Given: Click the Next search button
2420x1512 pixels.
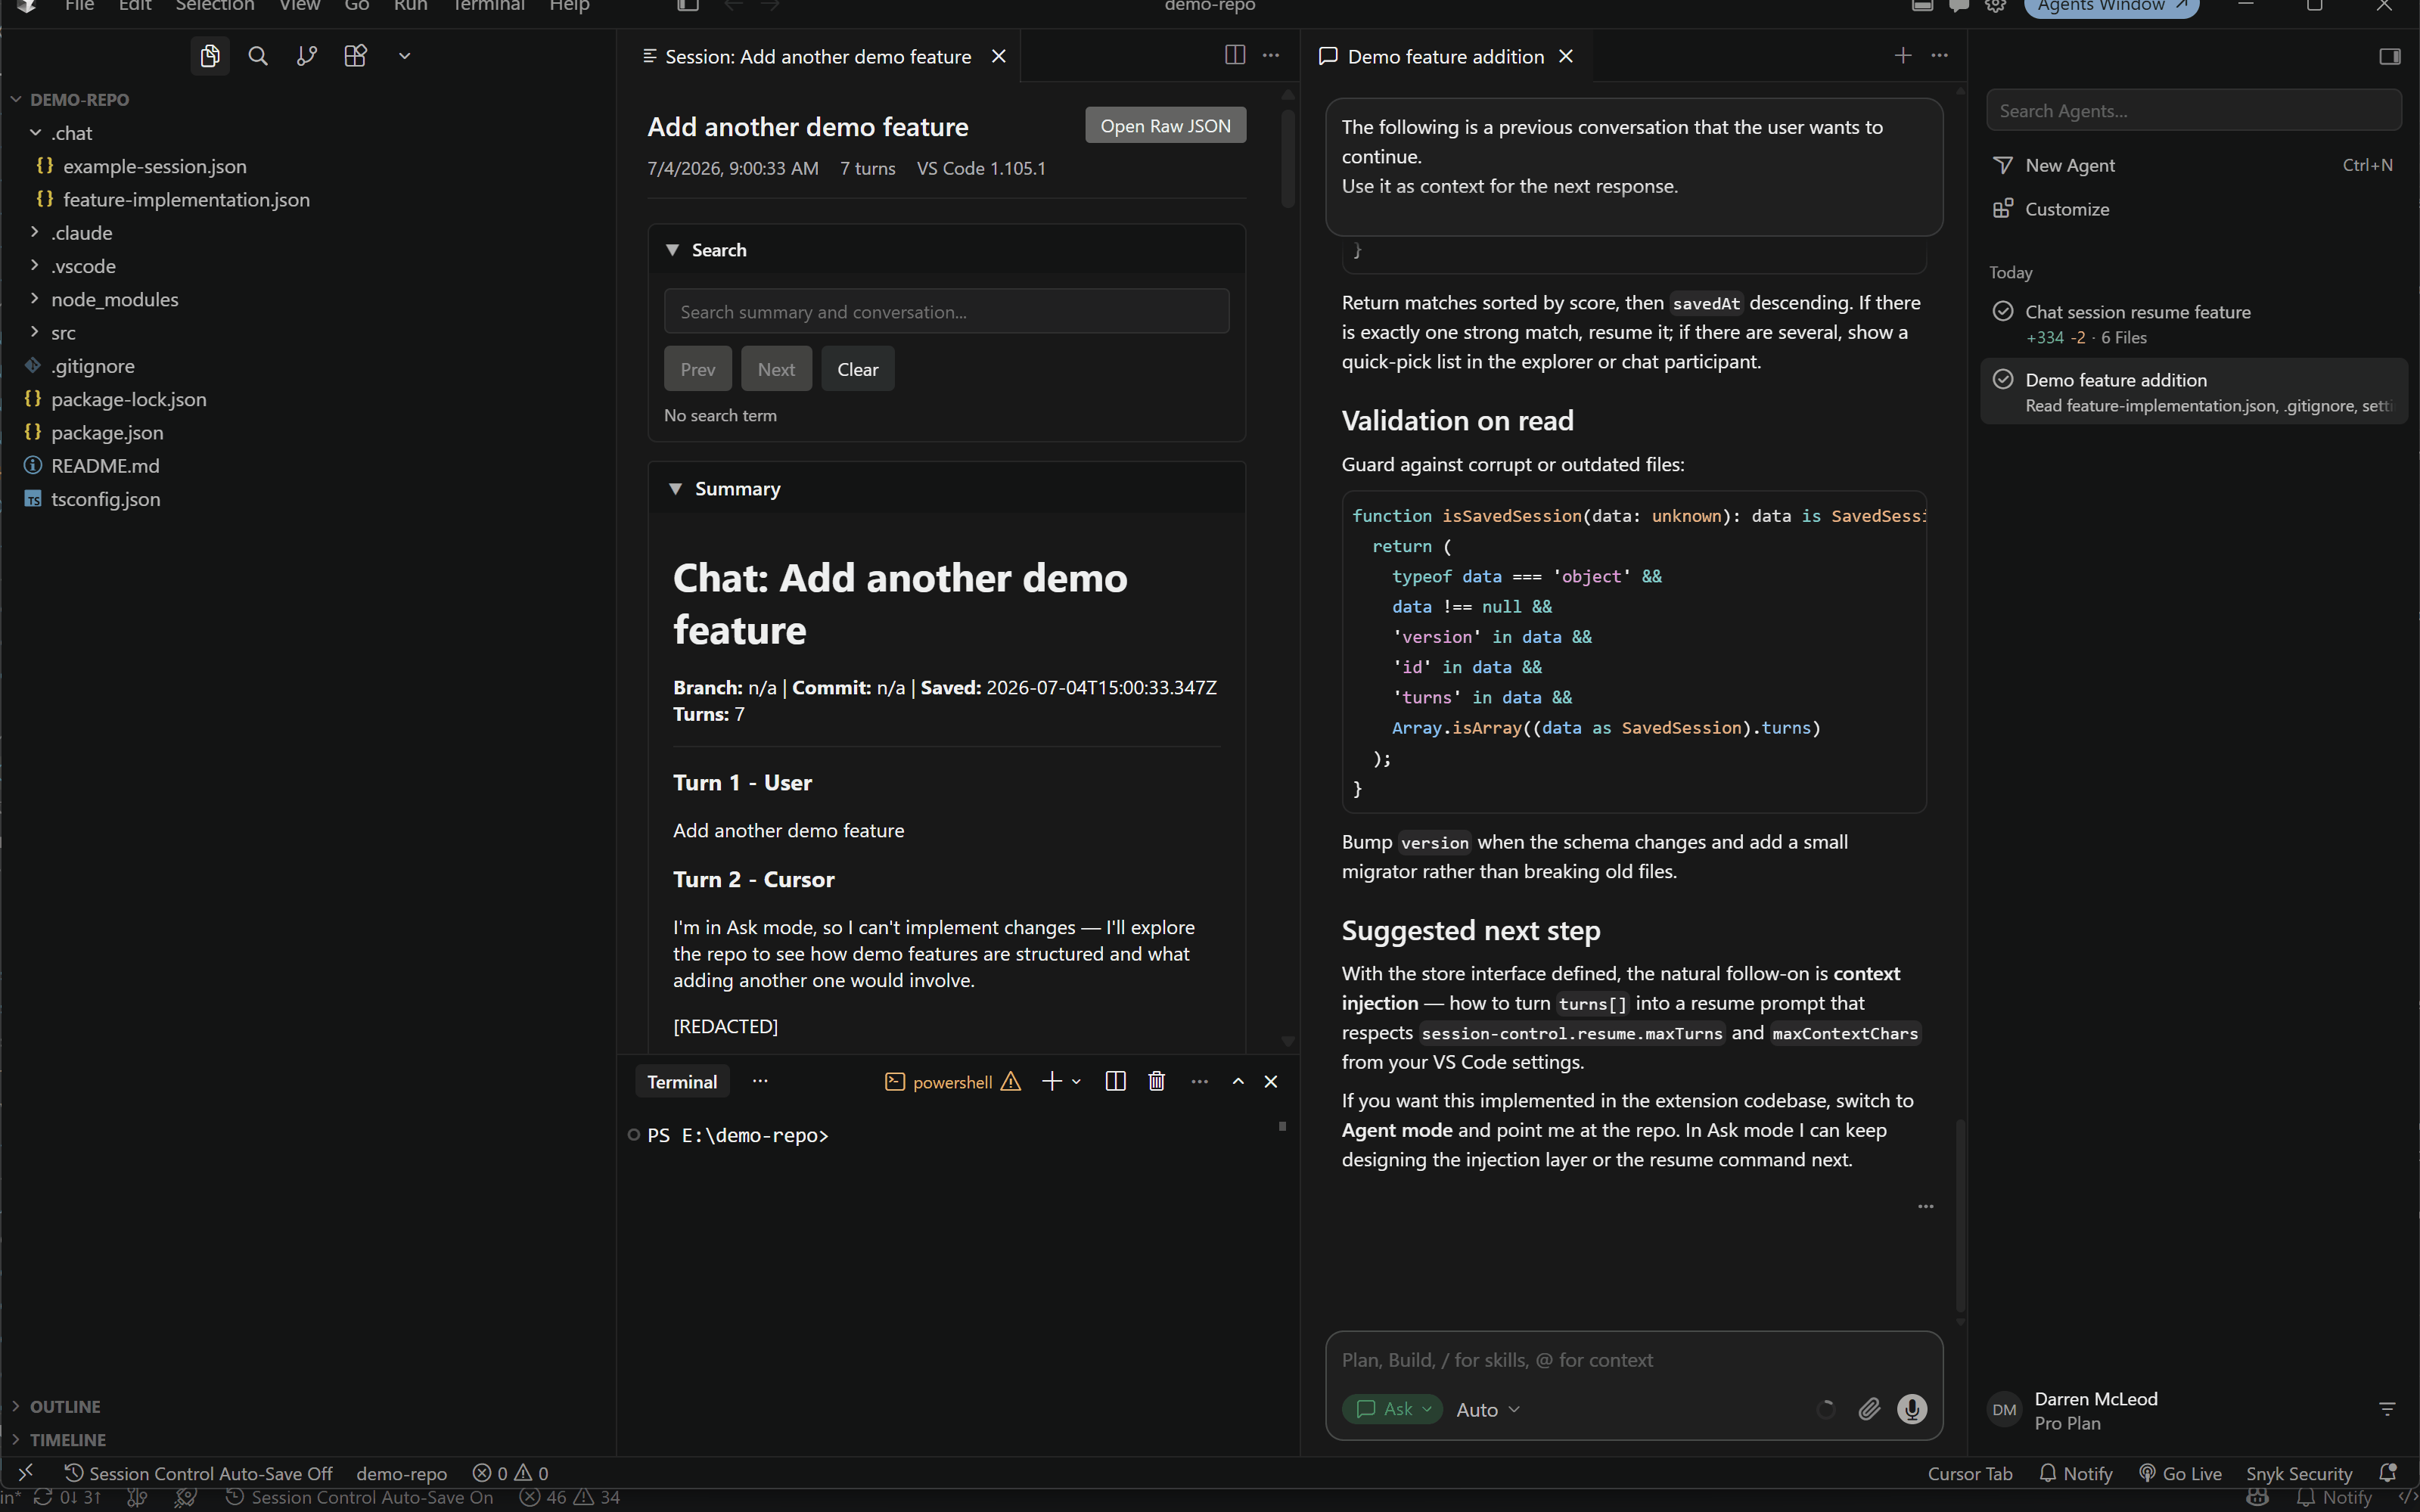Looking at the screenshot, I should pyautogui.click(x=776, y=369).
